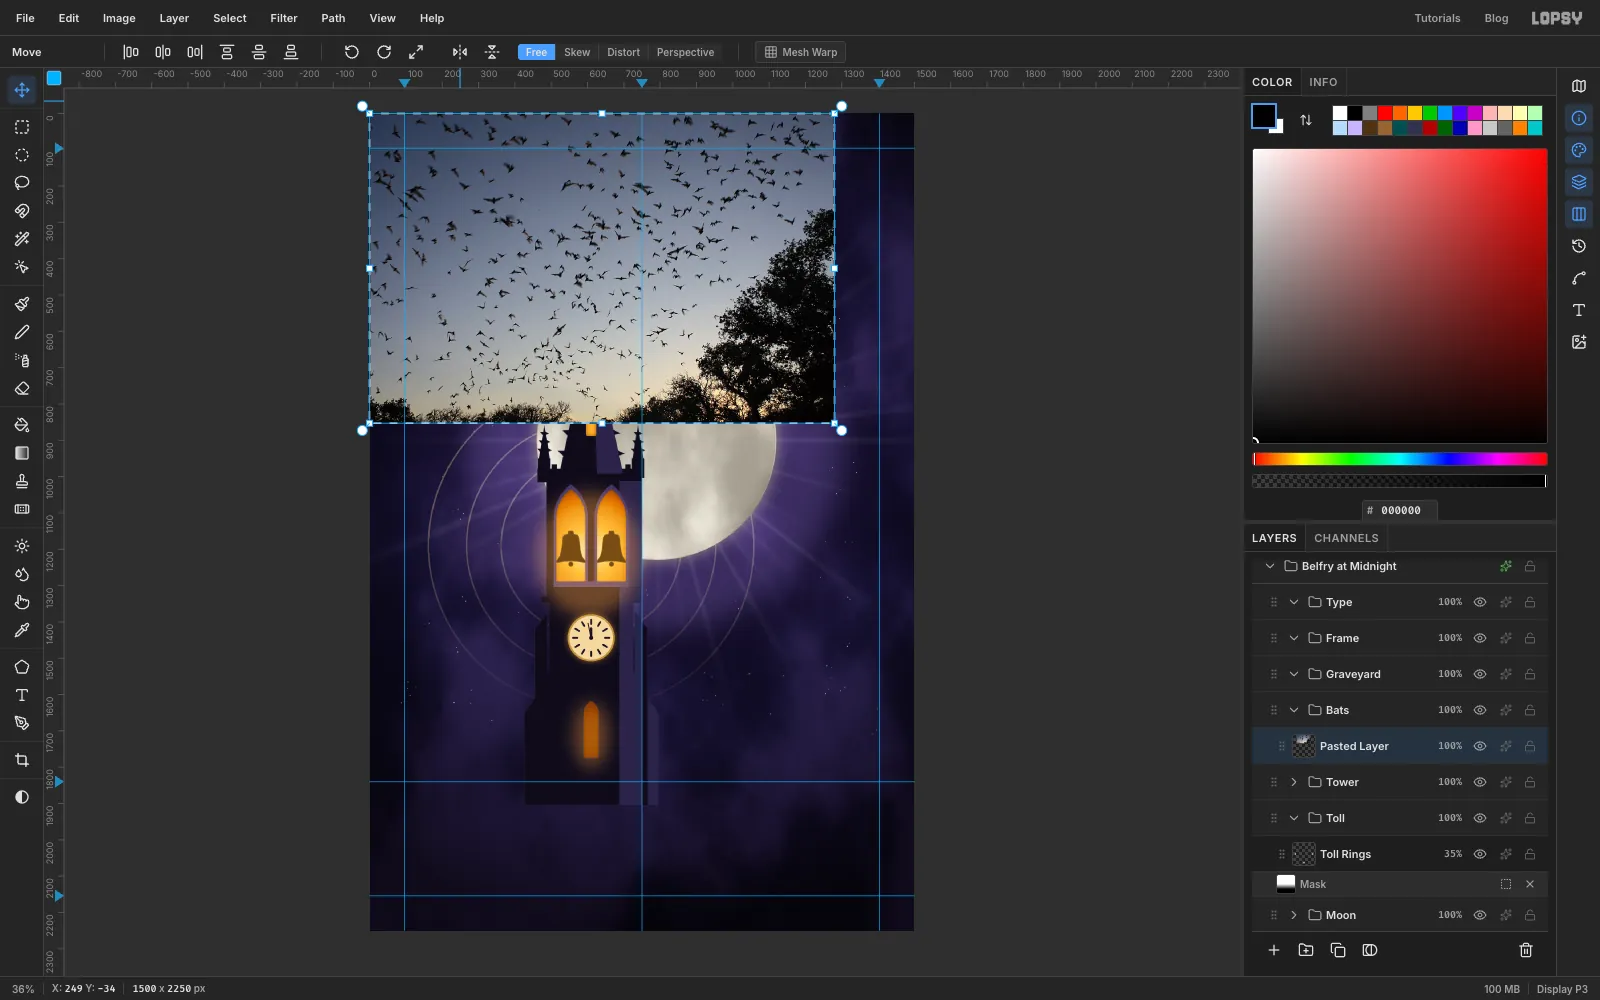The image size is (1600, 1000).
Task: Delete the selected layer with the trash icon
Action: coord(1526,950)
